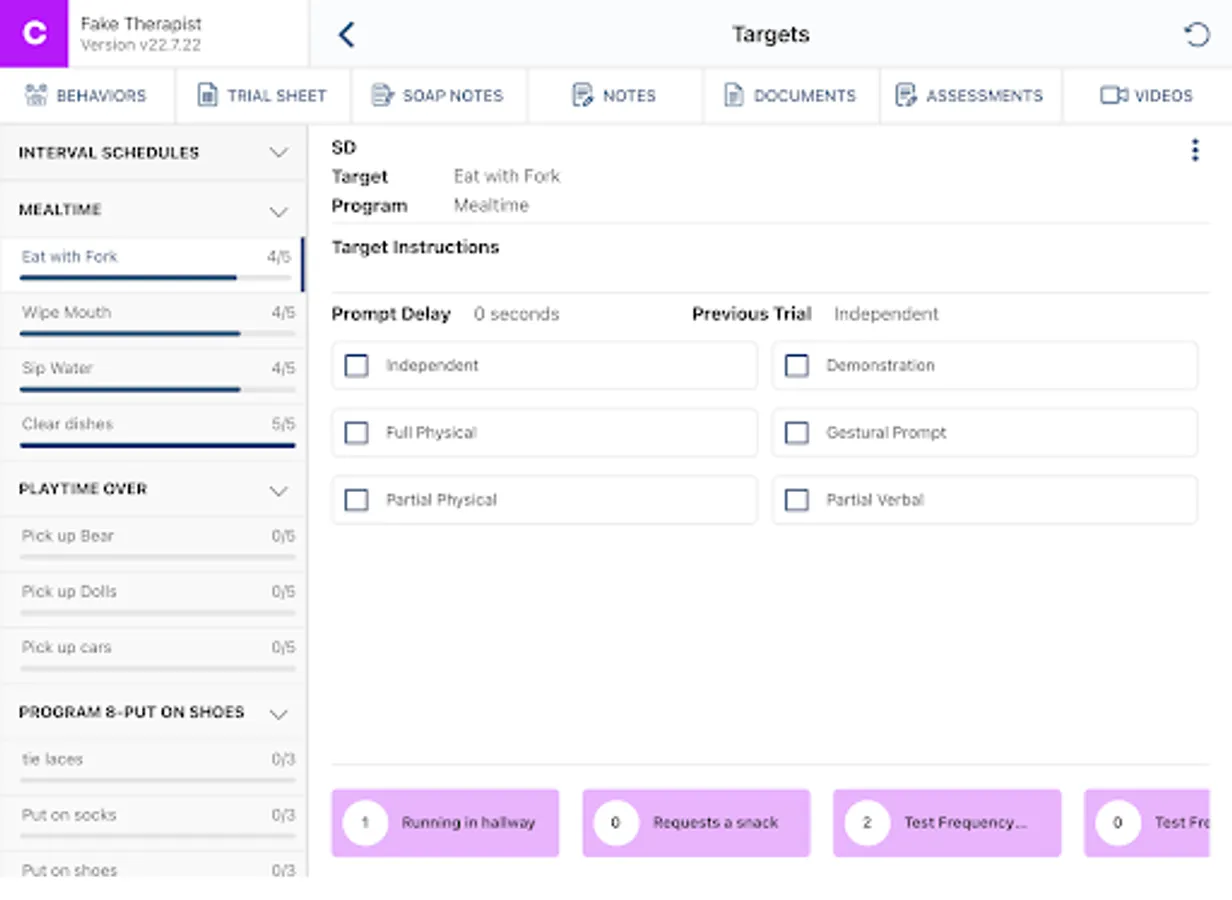This screenshot has width=1232, height=900.
Task: Tap the Requests a snack counter button
Action: (696, 823)
